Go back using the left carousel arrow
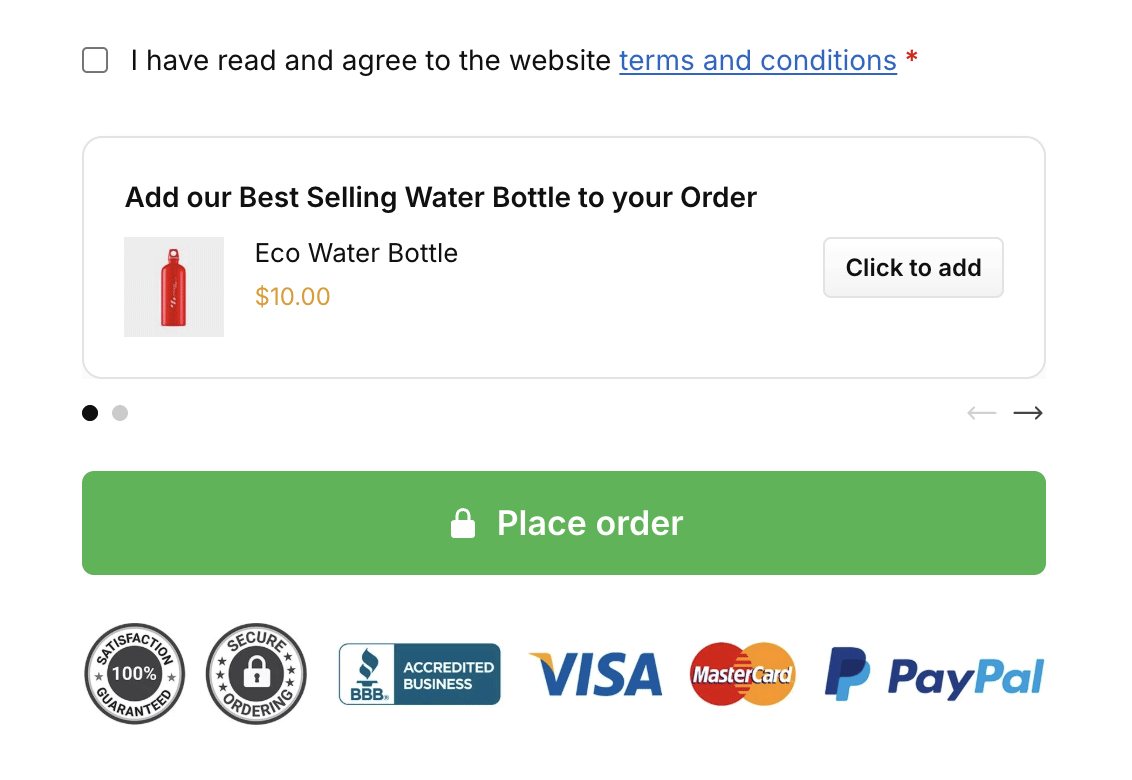The width and height of the screenshot is (1132, 780). (x=981, y=412)
